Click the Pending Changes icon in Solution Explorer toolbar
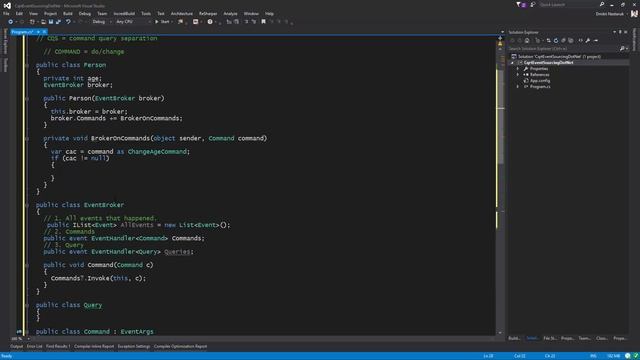 tap(537, 40)
